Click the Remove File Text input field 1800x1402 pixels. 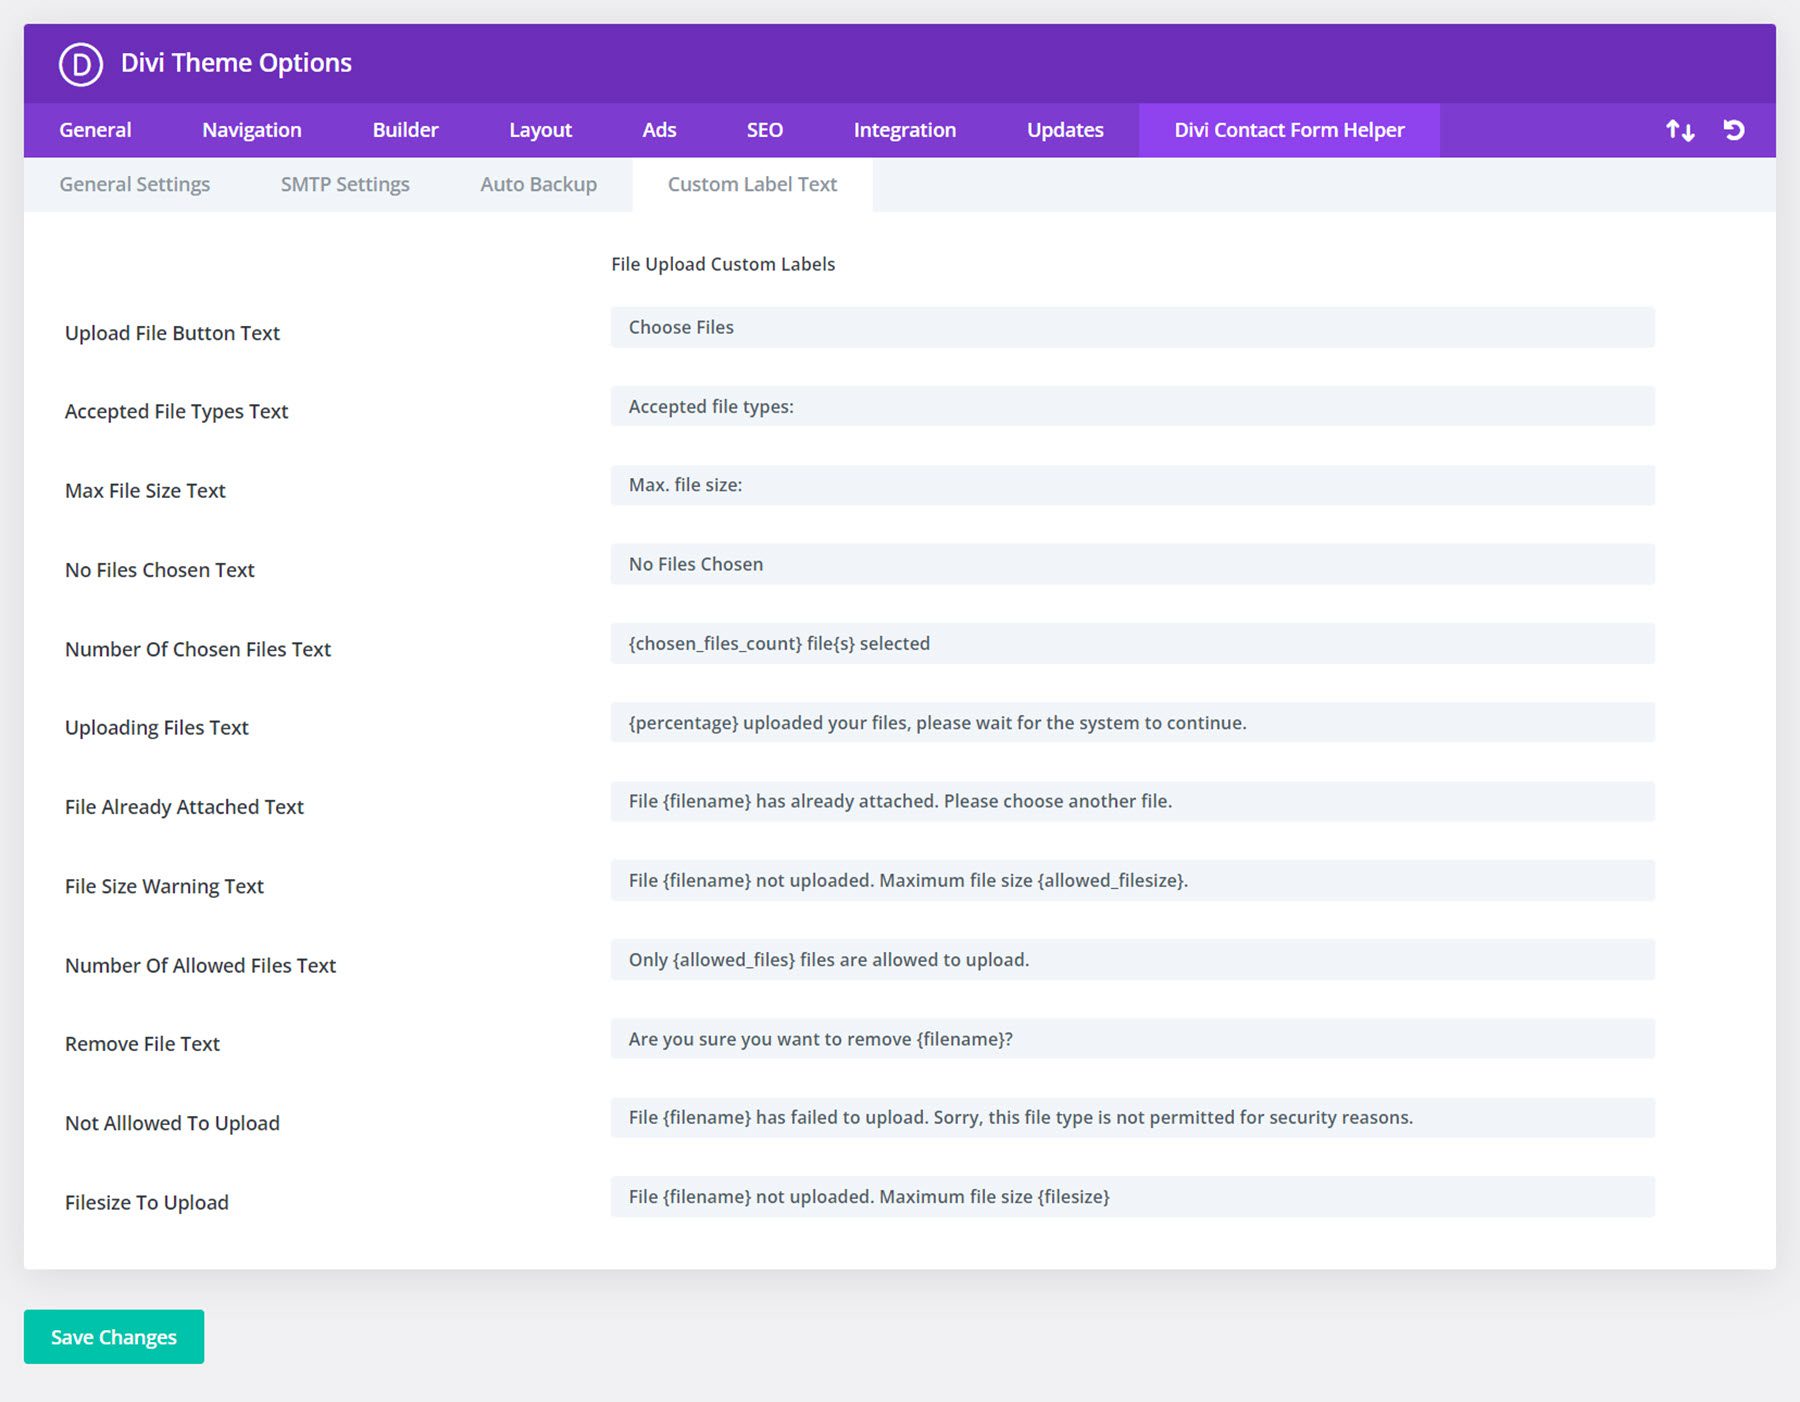click(1130, 1038)
